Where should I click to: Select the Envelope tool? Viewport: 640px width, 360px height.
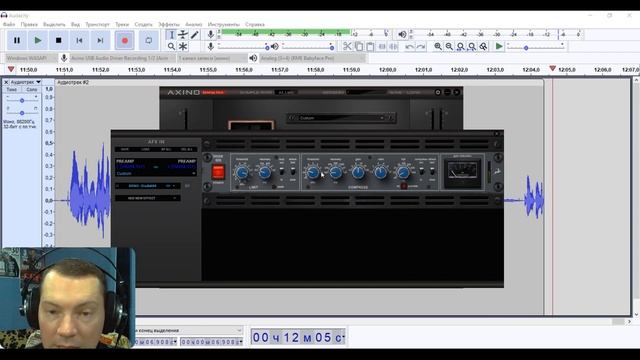(183, 35)
